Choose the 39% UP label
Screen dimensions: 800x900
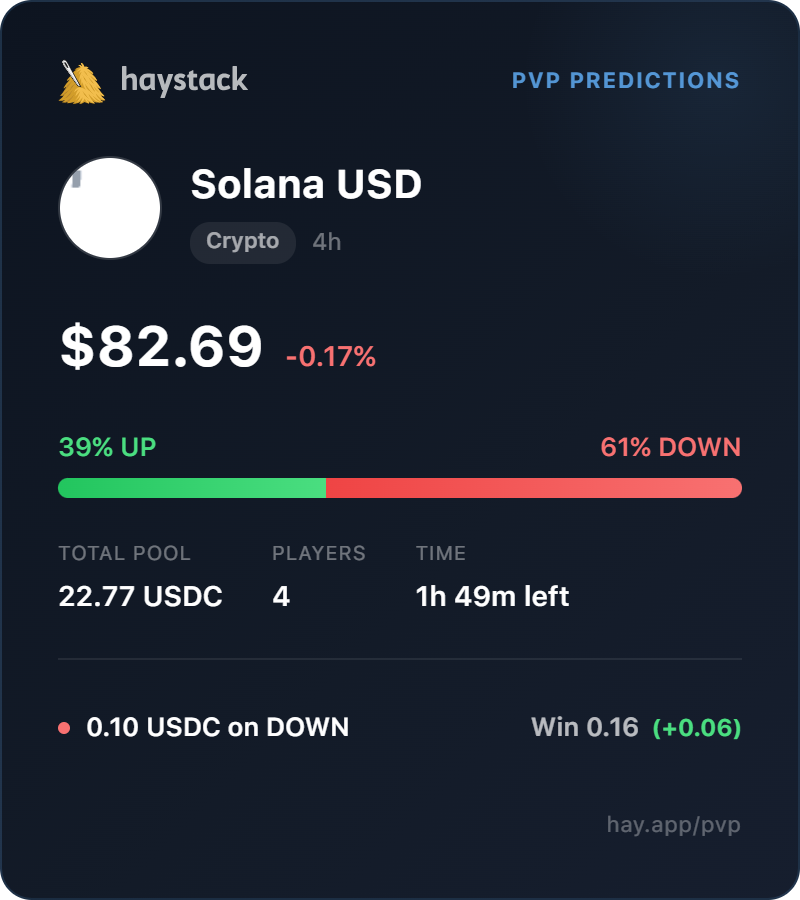(107, 447)
